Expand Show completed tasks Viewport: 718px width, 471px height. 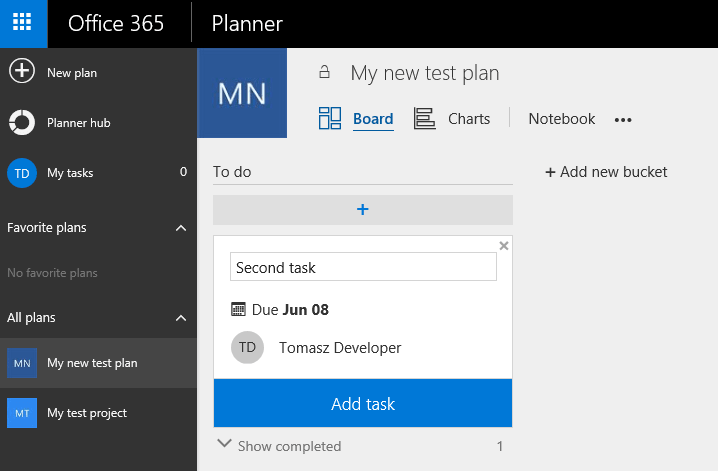224,443
